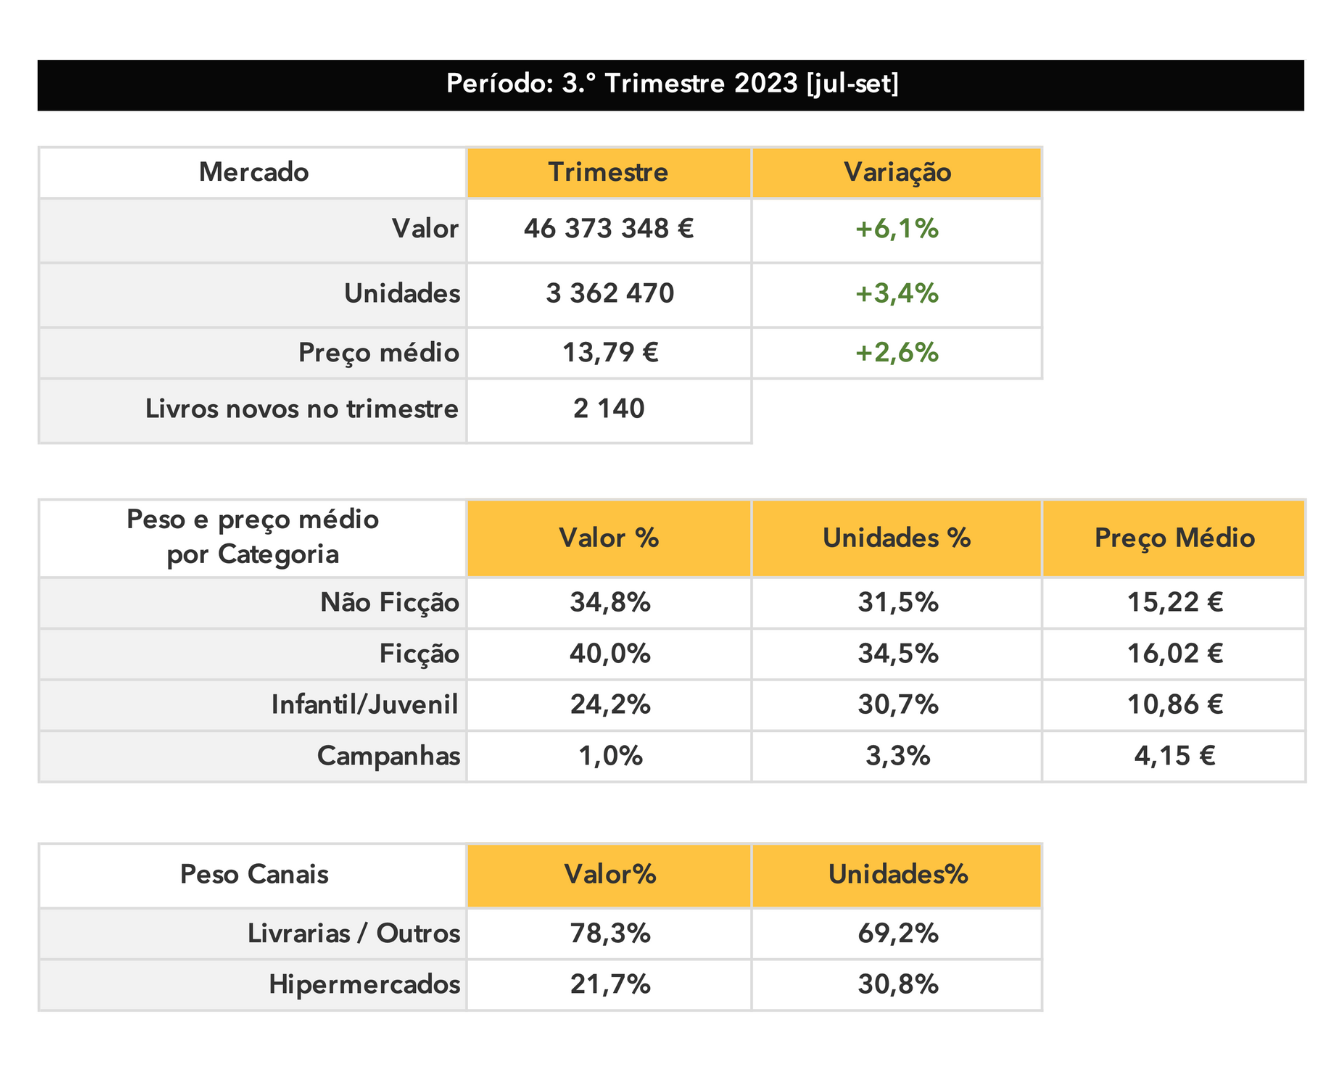1338x1073 pixels.
Task: Select the Livros novos 2 140 cell
Action: (x=609, y=410)
